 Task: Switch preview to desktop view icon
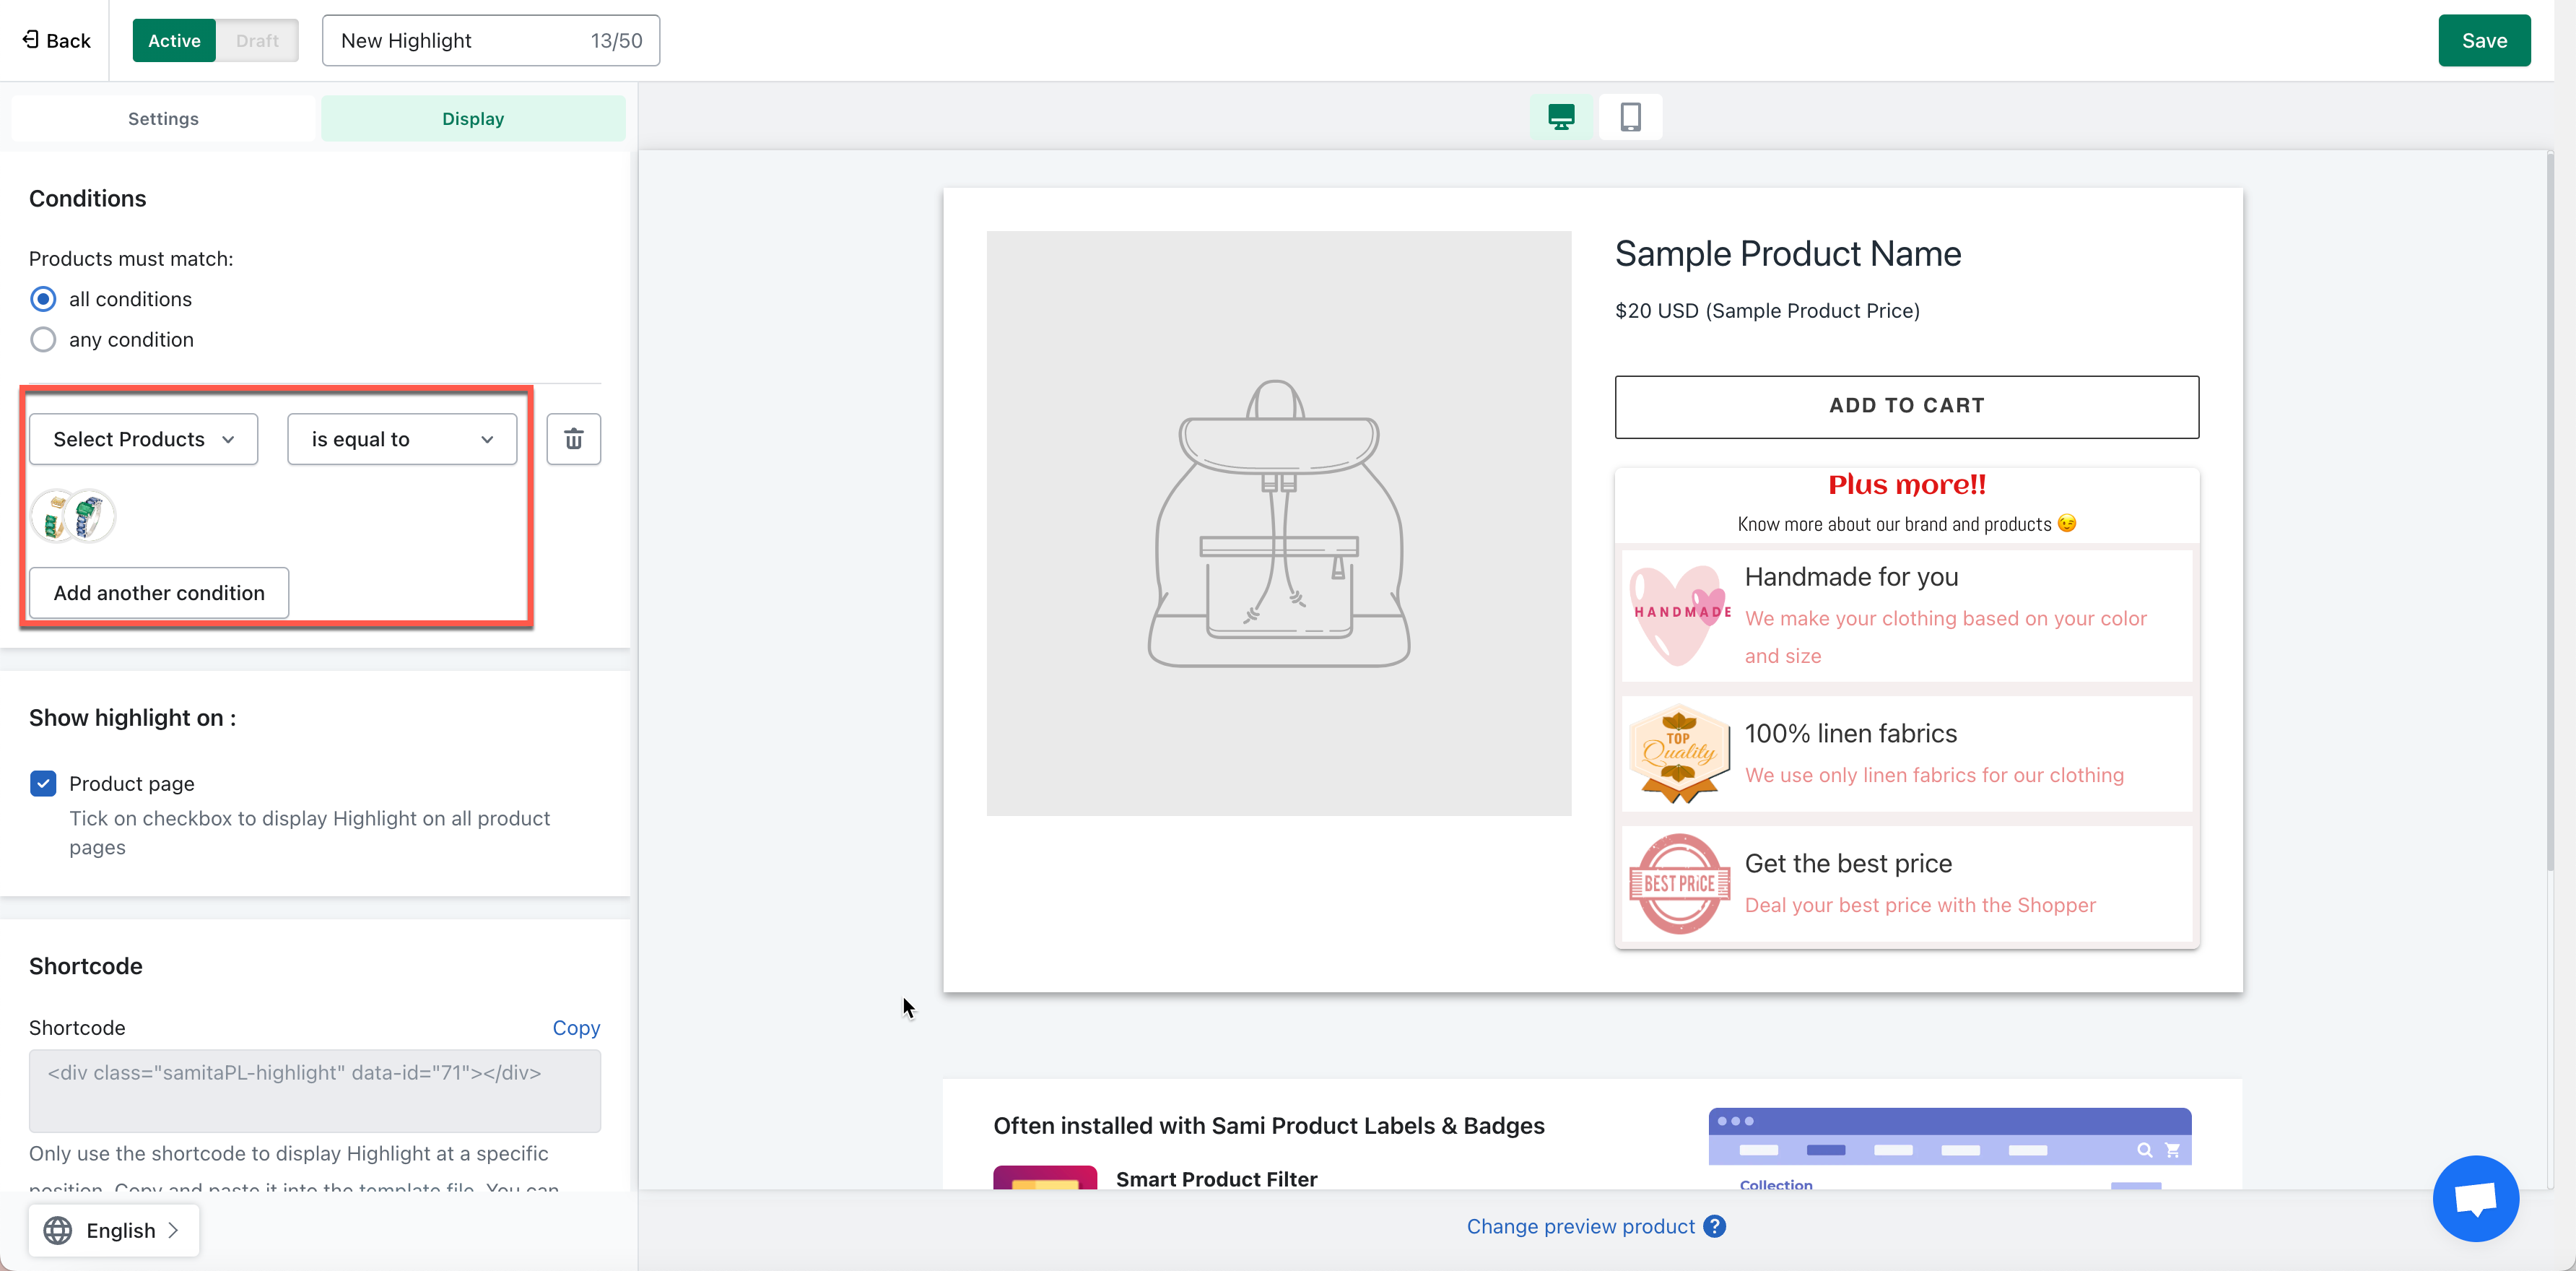(1561, 117)
